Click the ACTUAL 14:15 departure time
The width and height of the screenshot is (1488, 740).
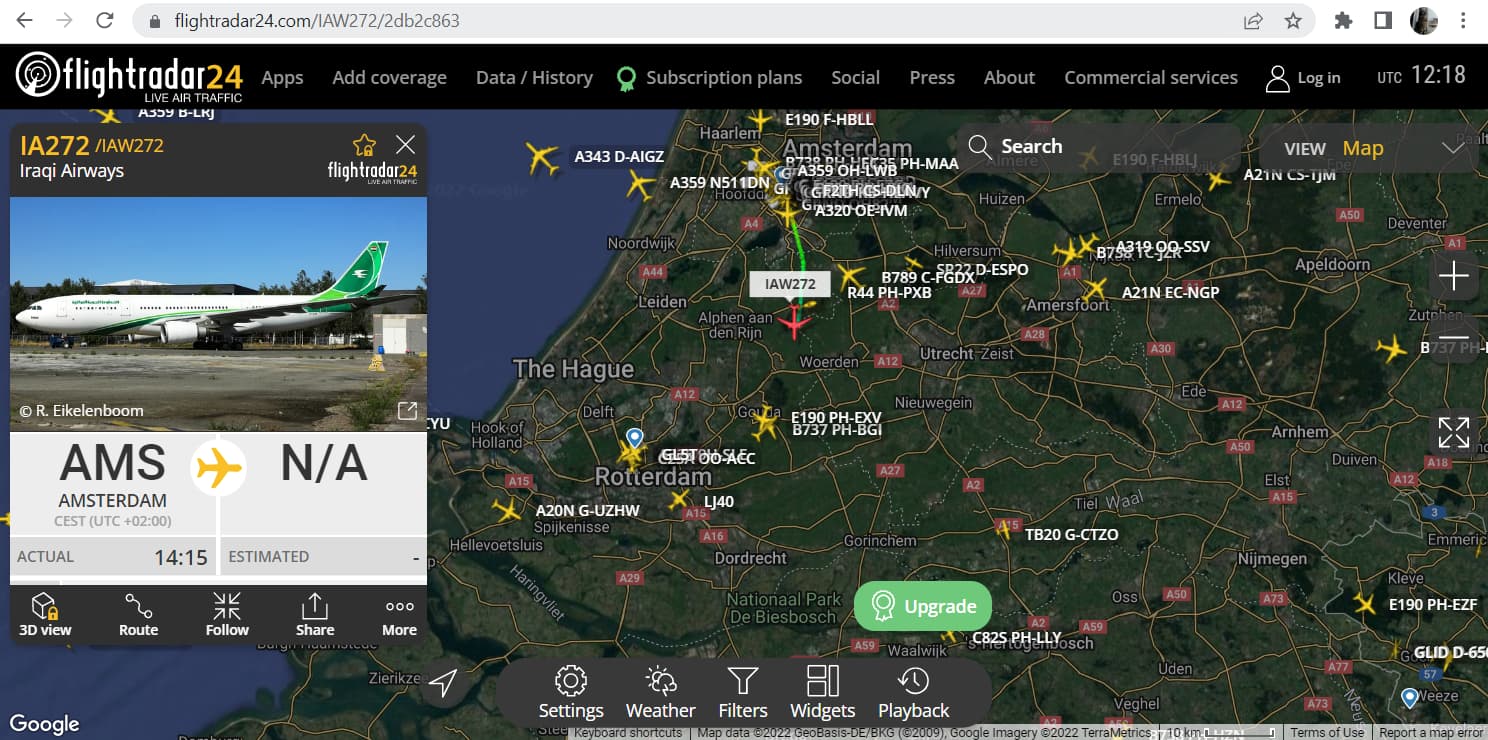click(x=112, y=557)
